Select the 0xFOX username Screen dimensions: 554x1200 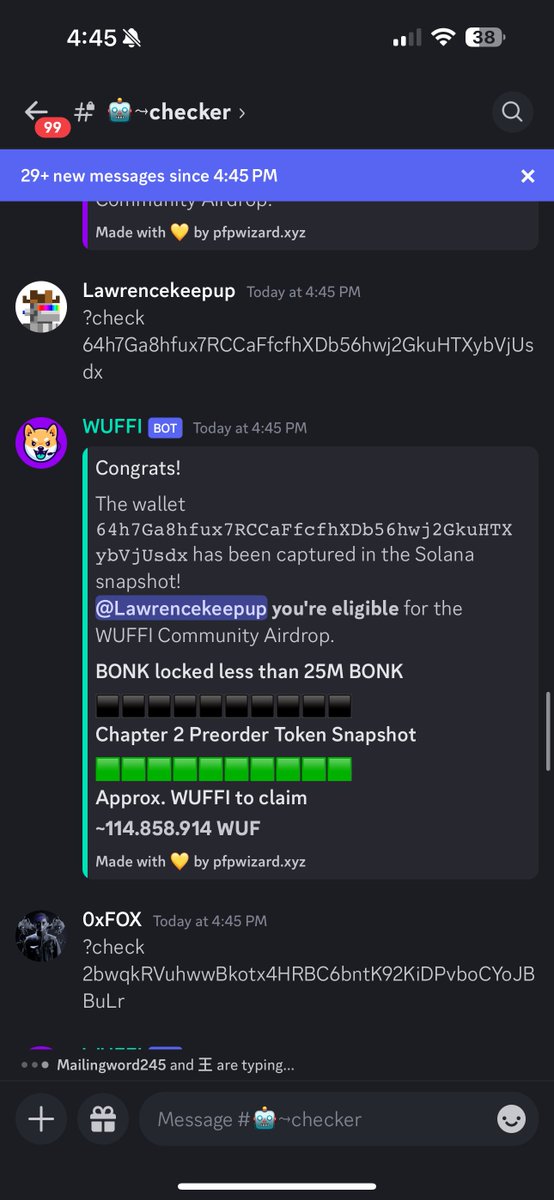[x=112, y=920]
